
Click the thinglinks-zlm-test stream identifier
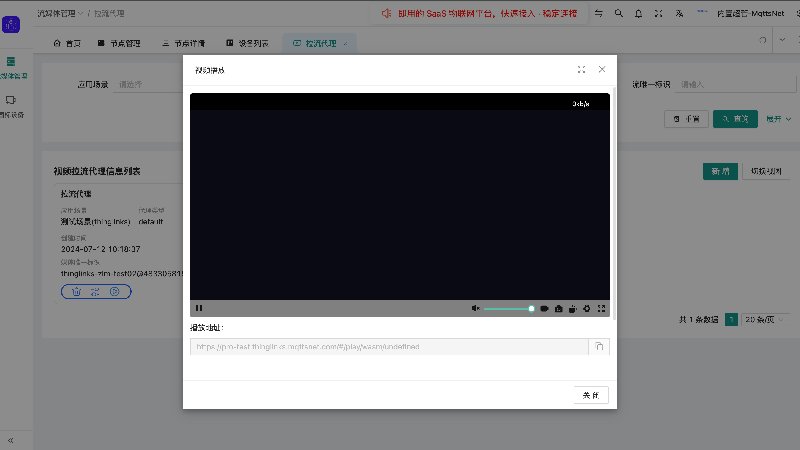(122, 273)
